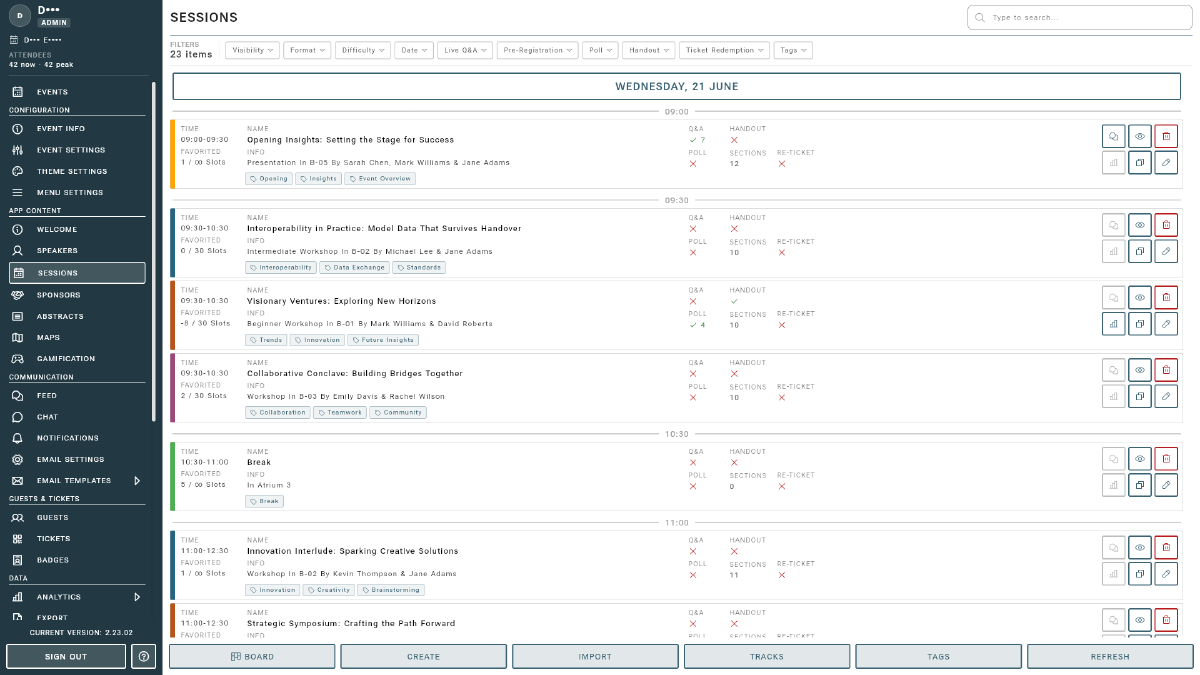This screenshot has height=675, width=1200.
Task: Toggle visibility of Strategic Symposium session
Action: (x=1140, y=620)
